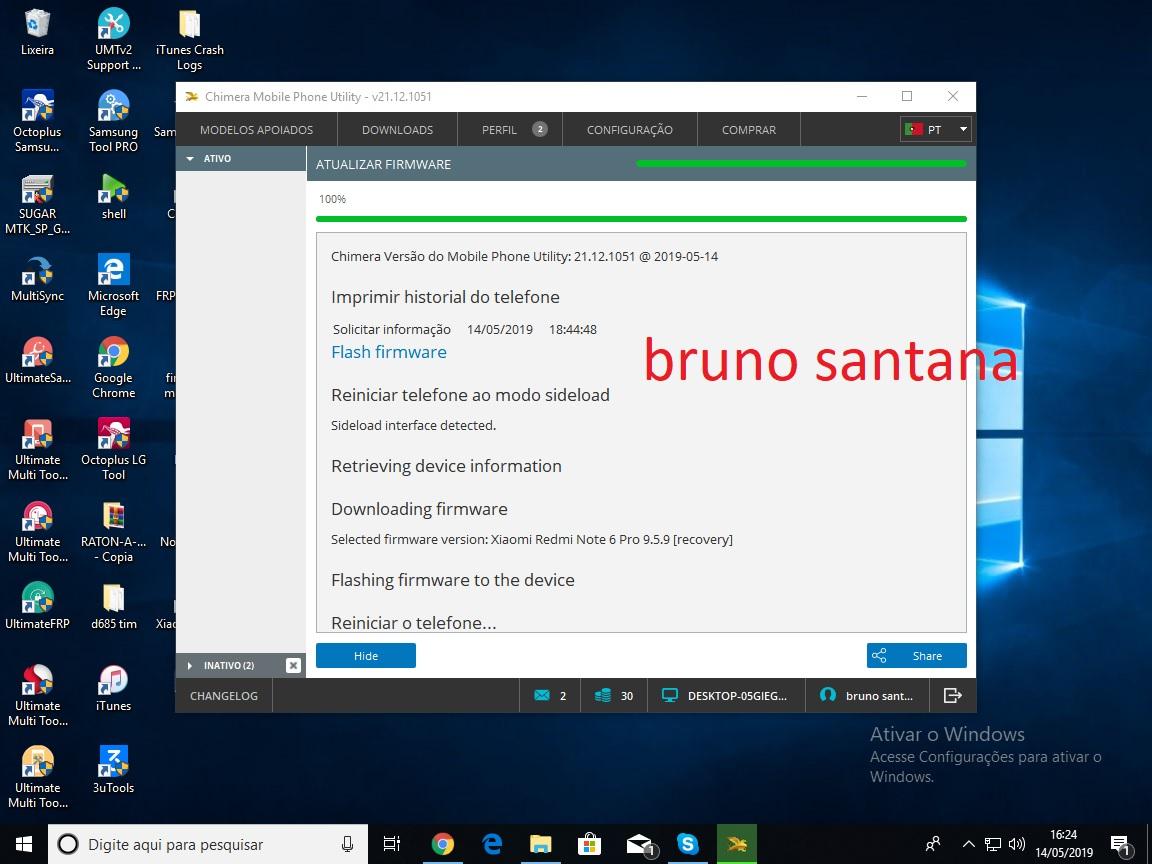Viewport: 1152px width, 864px height.
Task: Open d685 tim folder icon
Action: click(x=113, y=606)
